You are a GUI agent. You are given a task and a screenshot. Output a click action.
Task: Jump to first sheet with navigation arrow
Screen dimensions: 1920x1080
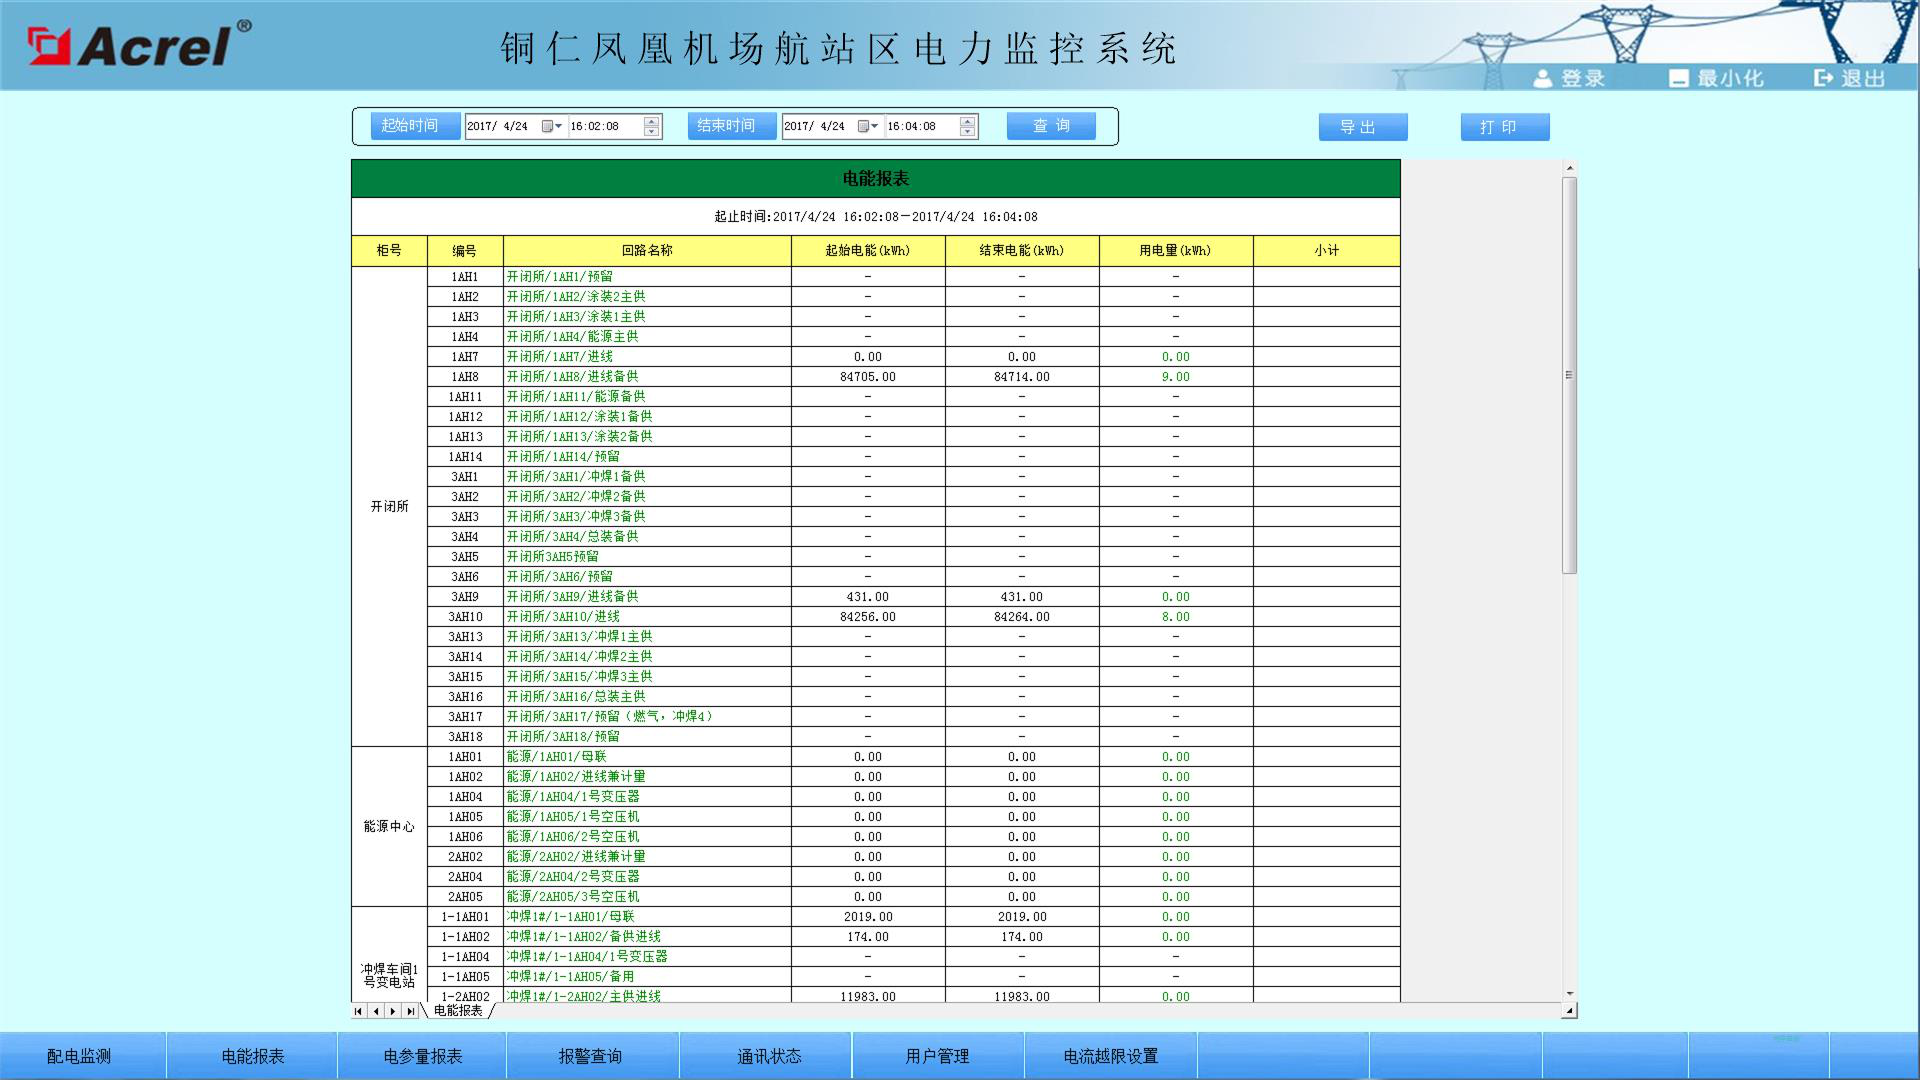[x=359, y=1011]
